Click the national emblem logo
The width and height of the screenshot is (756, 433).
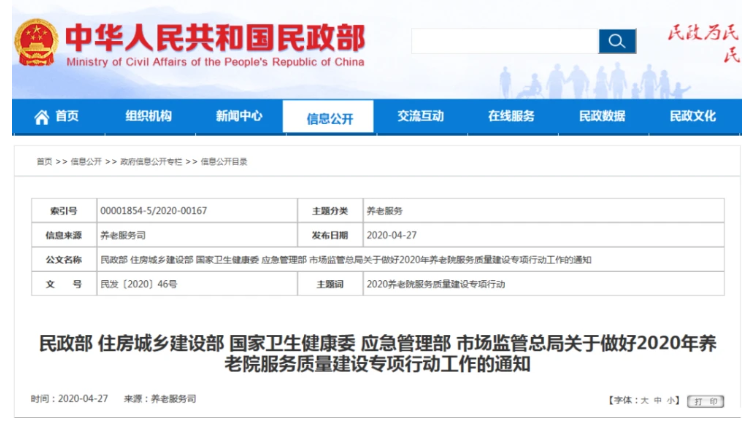[35, 42]
